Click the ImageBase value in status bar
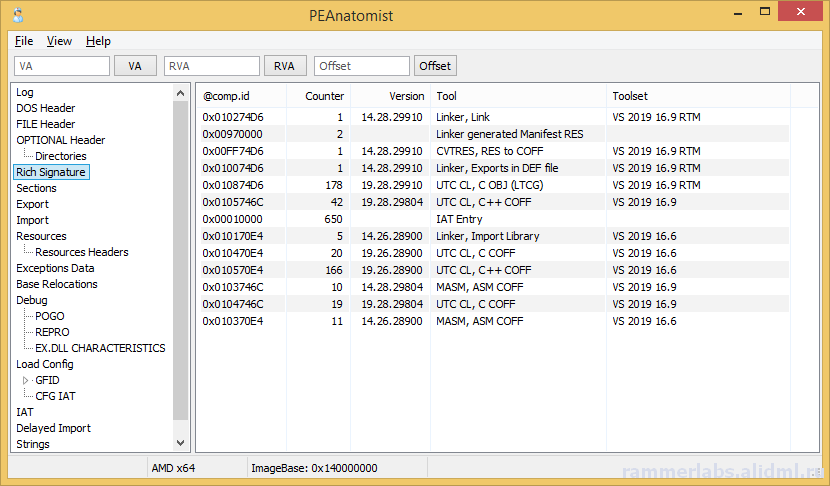This screenshot has width=830, height=486. click(314, 468)
